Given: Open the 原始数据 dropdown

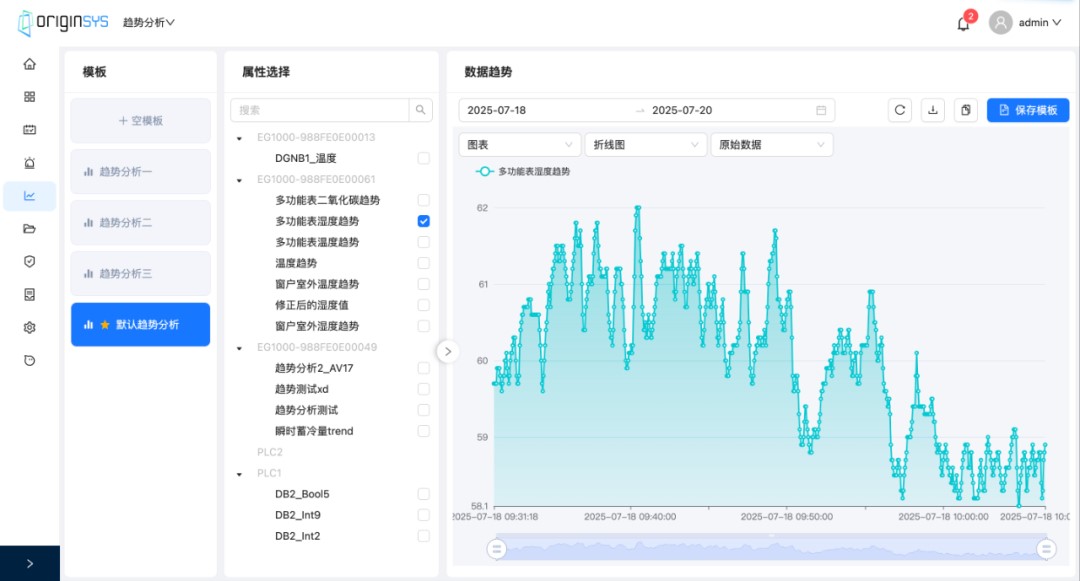Looking at the screenshot, I should pyautogui.click(x=770, y=144).
